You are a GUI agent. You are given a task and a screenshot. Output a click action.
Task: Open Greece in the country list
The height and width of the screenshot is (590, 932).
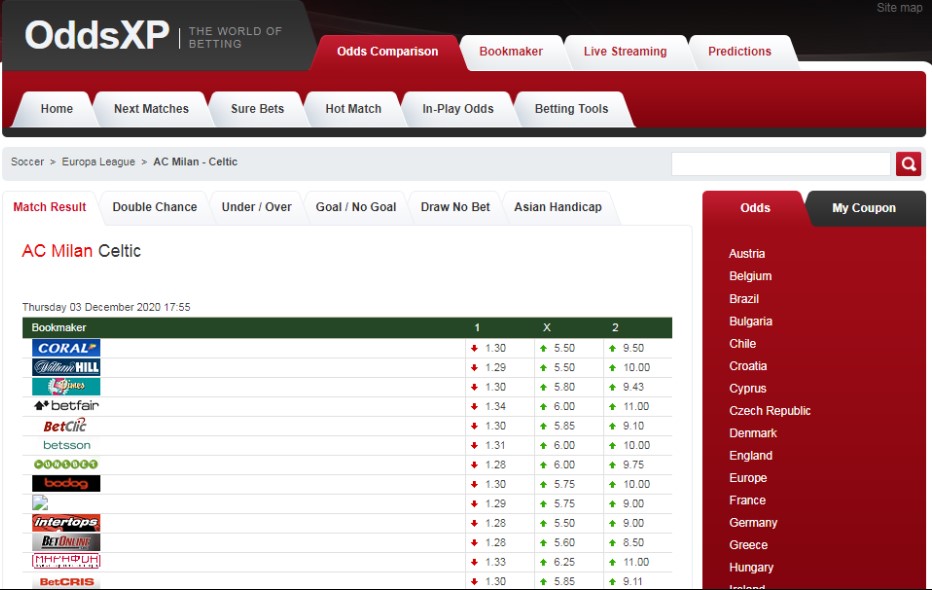[x=748, y=545]
